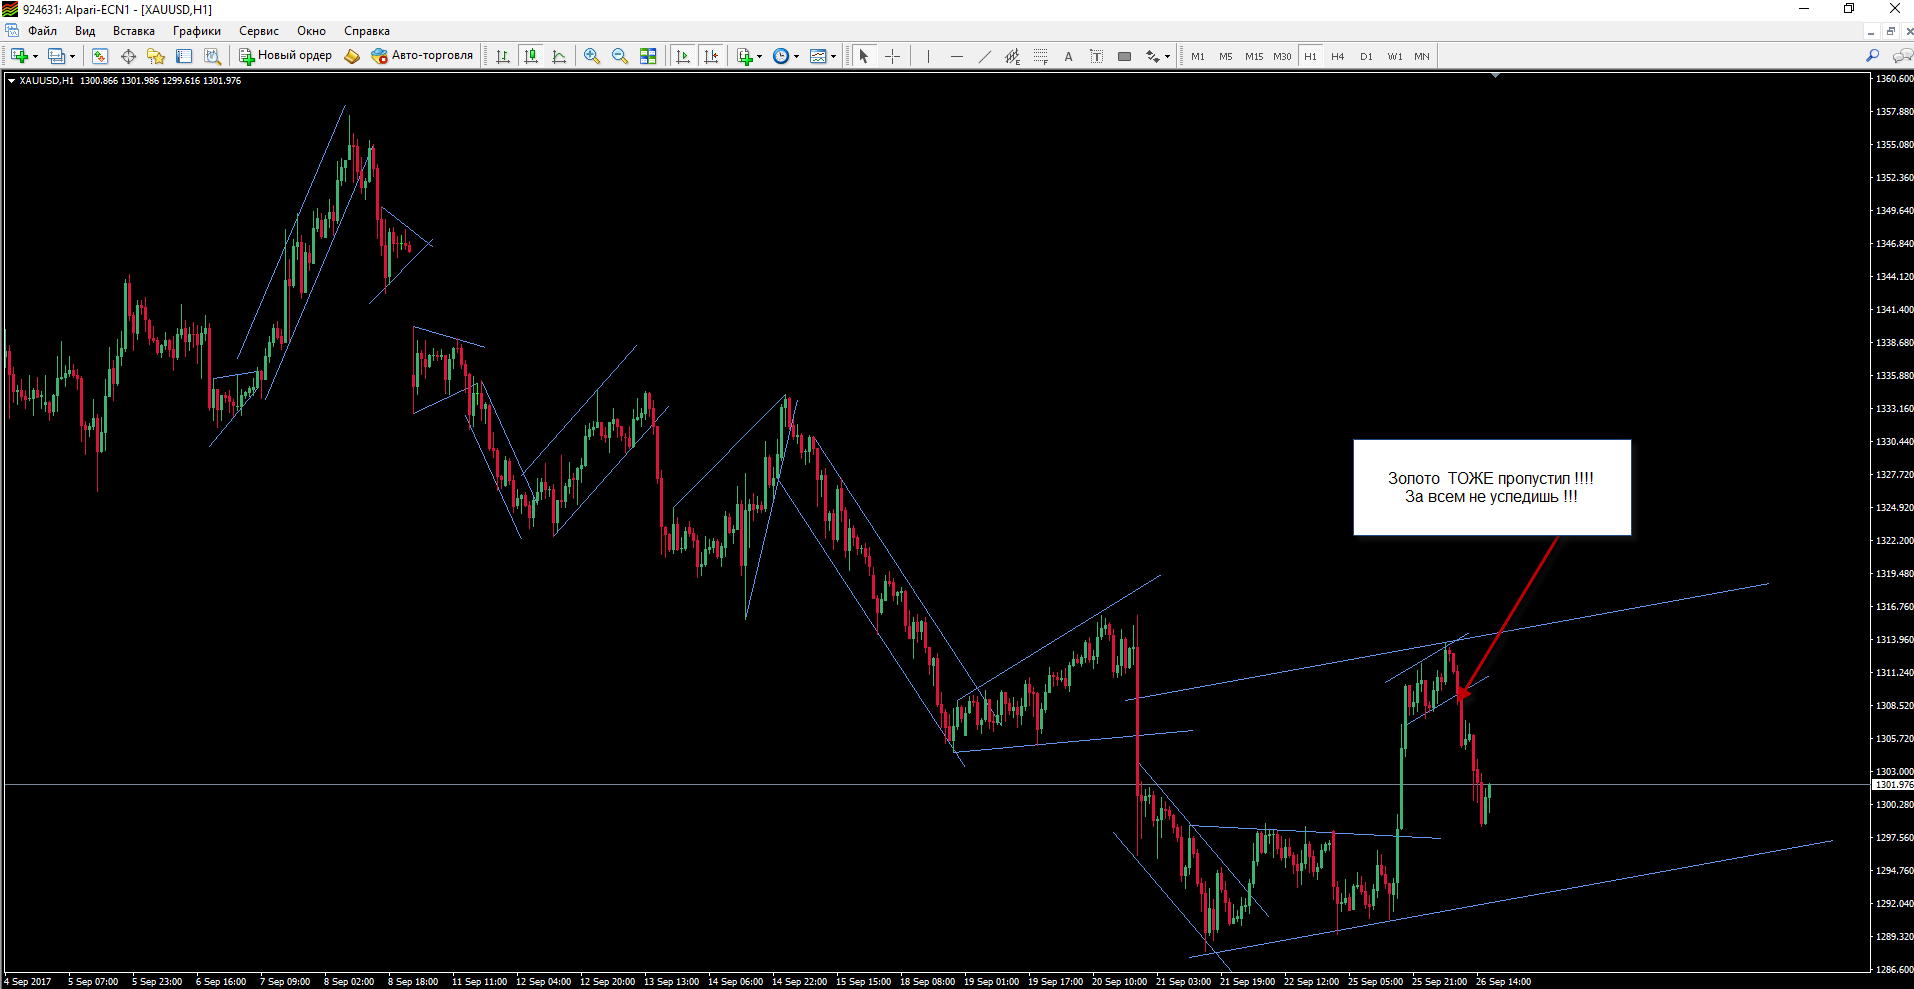Expand the Profiles dropdown arrow
The width and height of the screenshot is (1914, 989).
73,57
